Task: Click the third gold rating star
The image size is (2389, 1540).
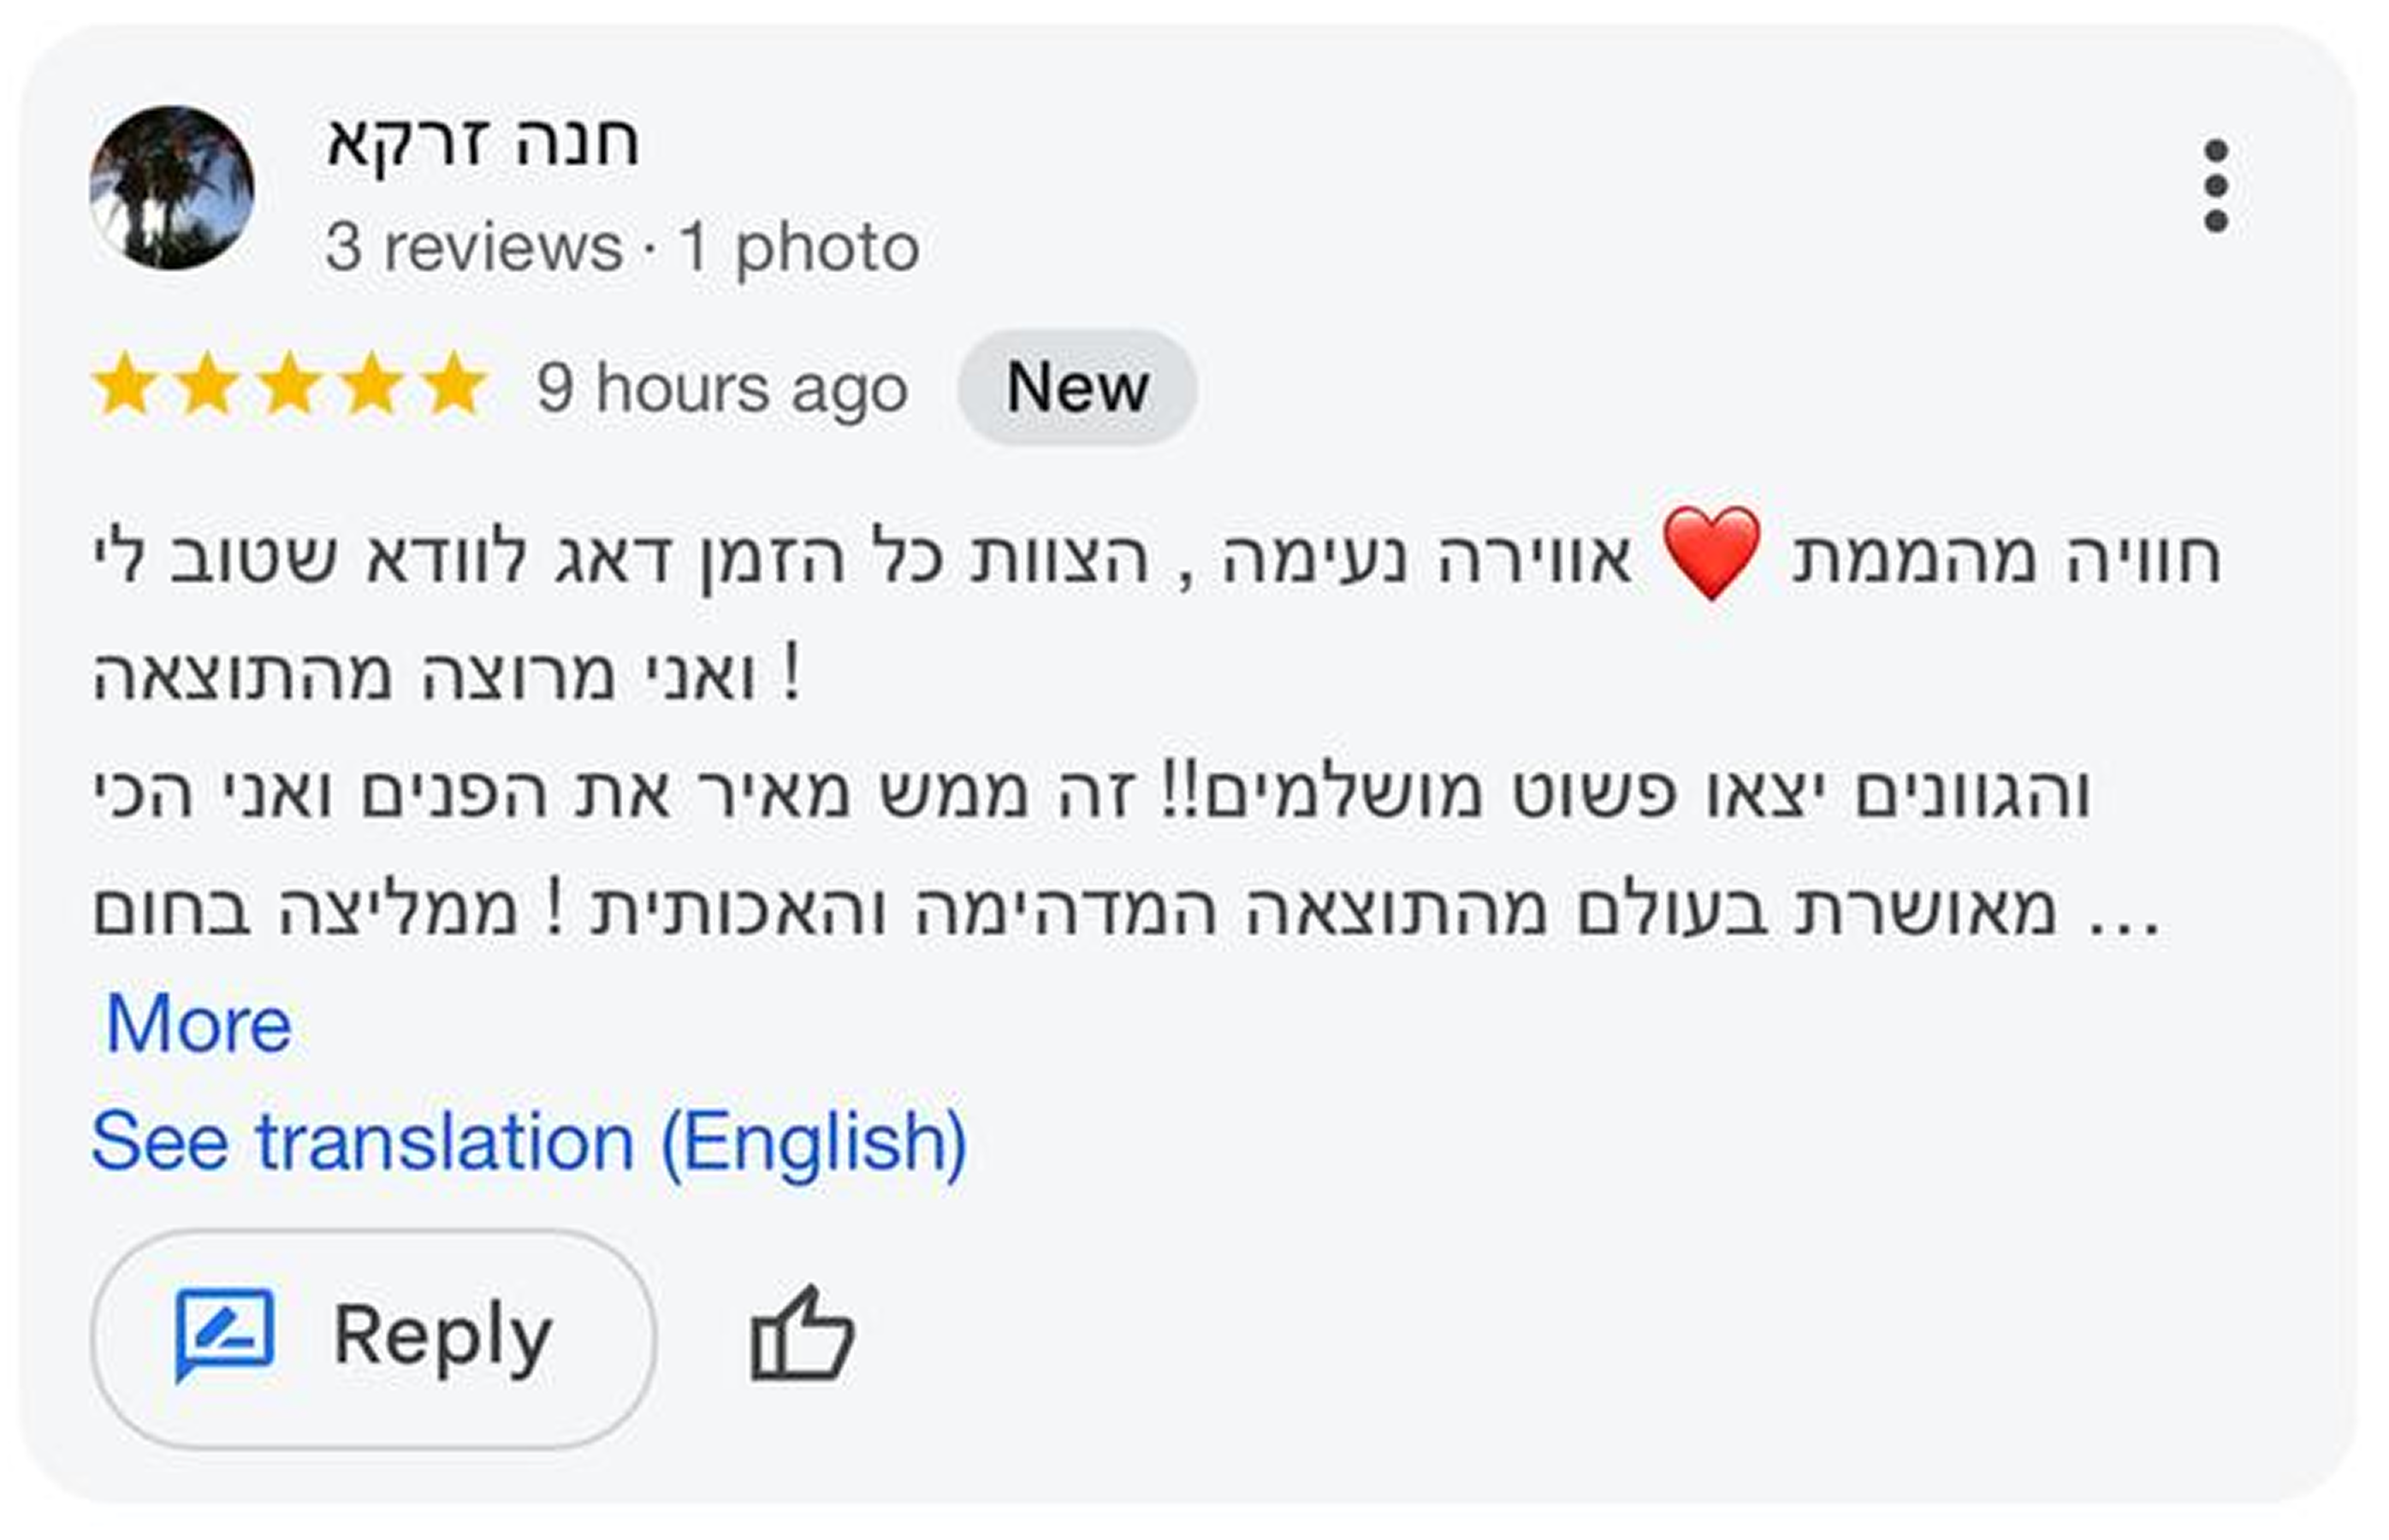Action: (x=290, y=384)
